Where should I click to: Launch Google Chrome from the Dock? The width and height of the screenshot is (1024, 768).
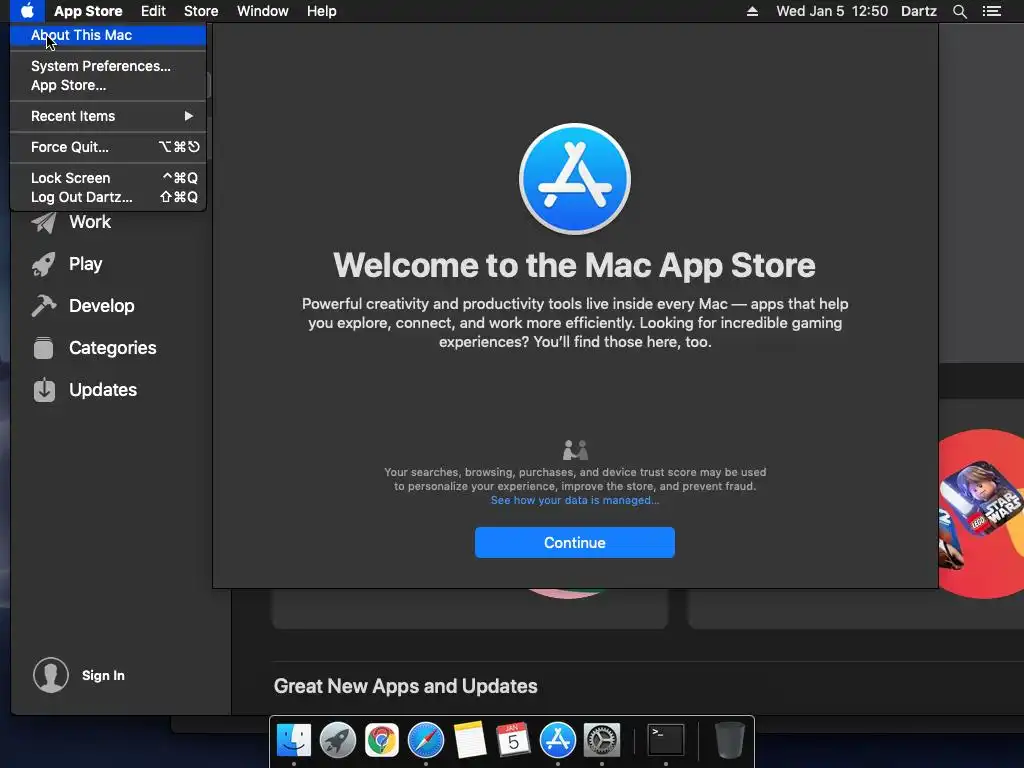(x=381, y=741)
